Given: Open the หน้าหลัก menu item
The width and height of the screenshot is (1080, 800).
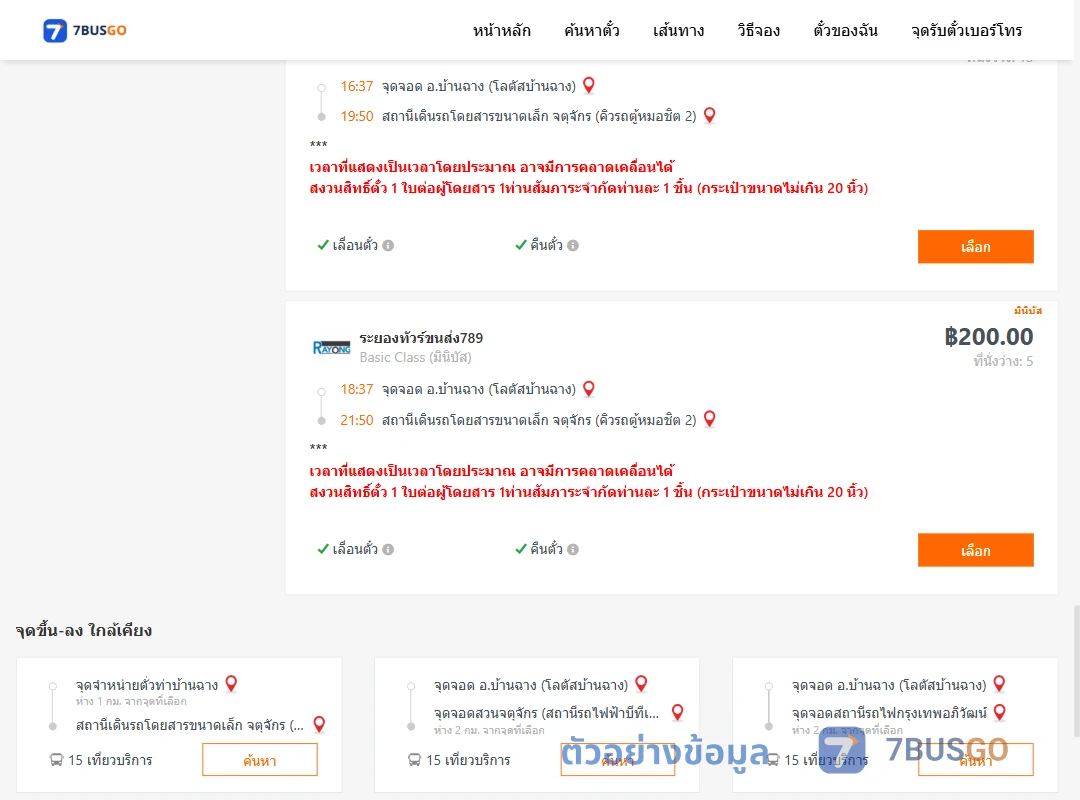Looking at the screenshot, I should pyautogui.click(x=501, y=30).
